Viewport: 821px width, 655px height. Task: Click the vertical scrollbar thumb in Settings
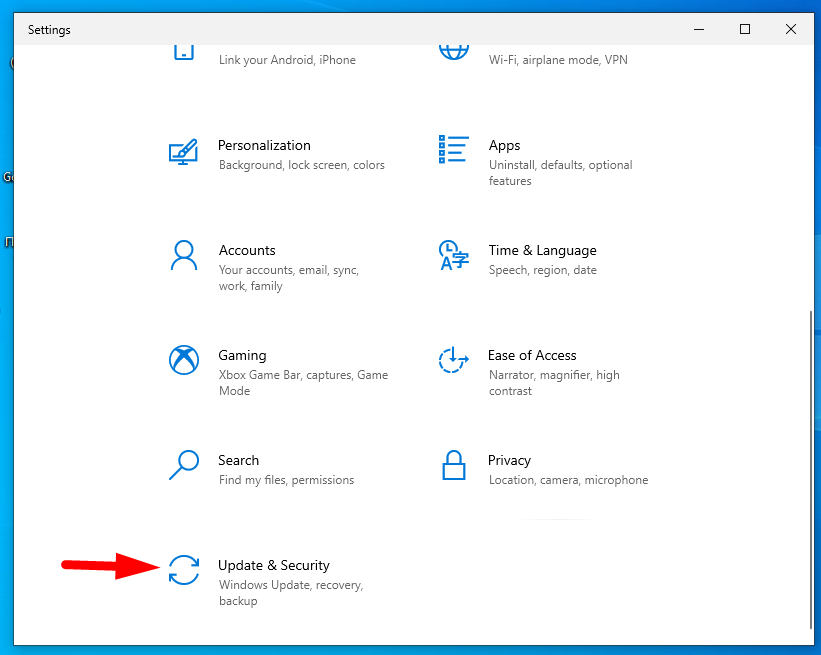(808, 468)
